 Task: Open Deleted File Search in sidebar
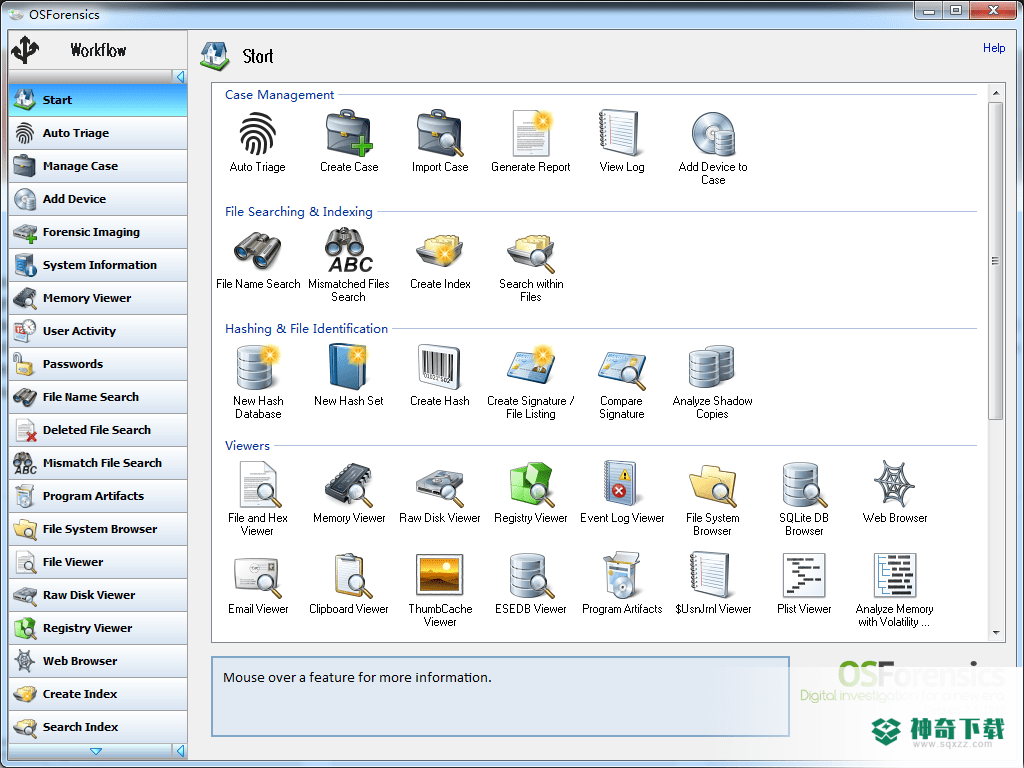98,430
